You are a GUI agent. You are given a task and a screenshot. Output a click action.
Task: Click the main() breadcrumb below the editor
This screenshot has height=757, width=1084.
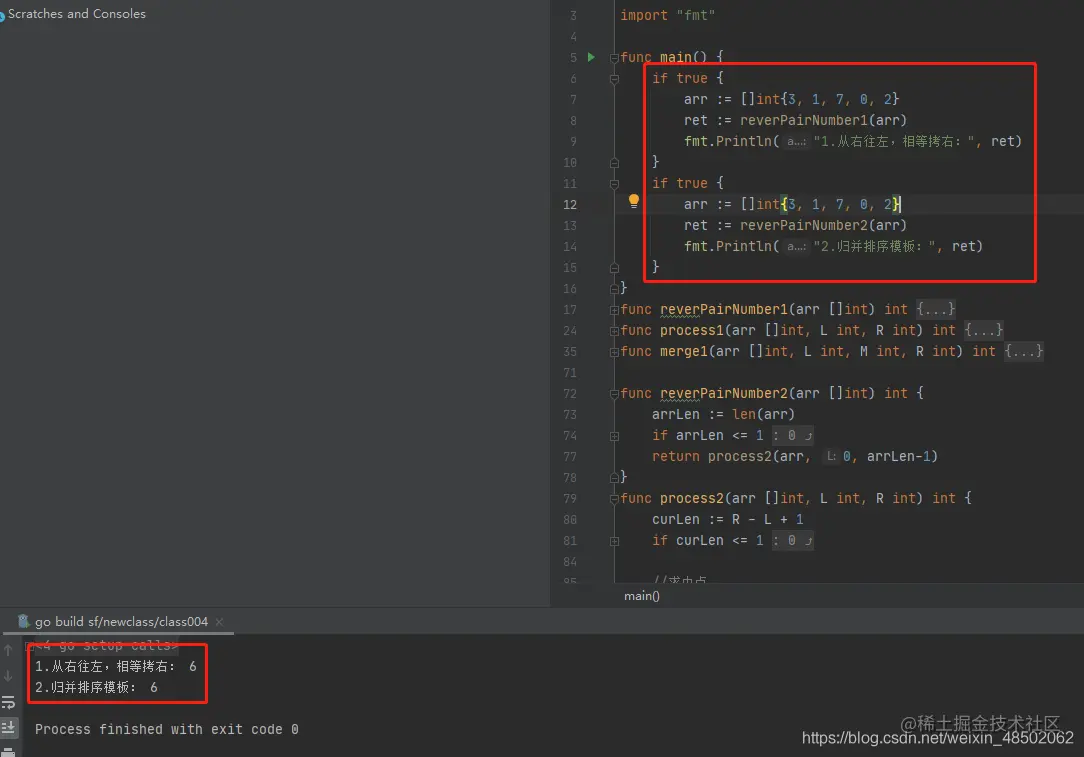(x=642, y=596)
